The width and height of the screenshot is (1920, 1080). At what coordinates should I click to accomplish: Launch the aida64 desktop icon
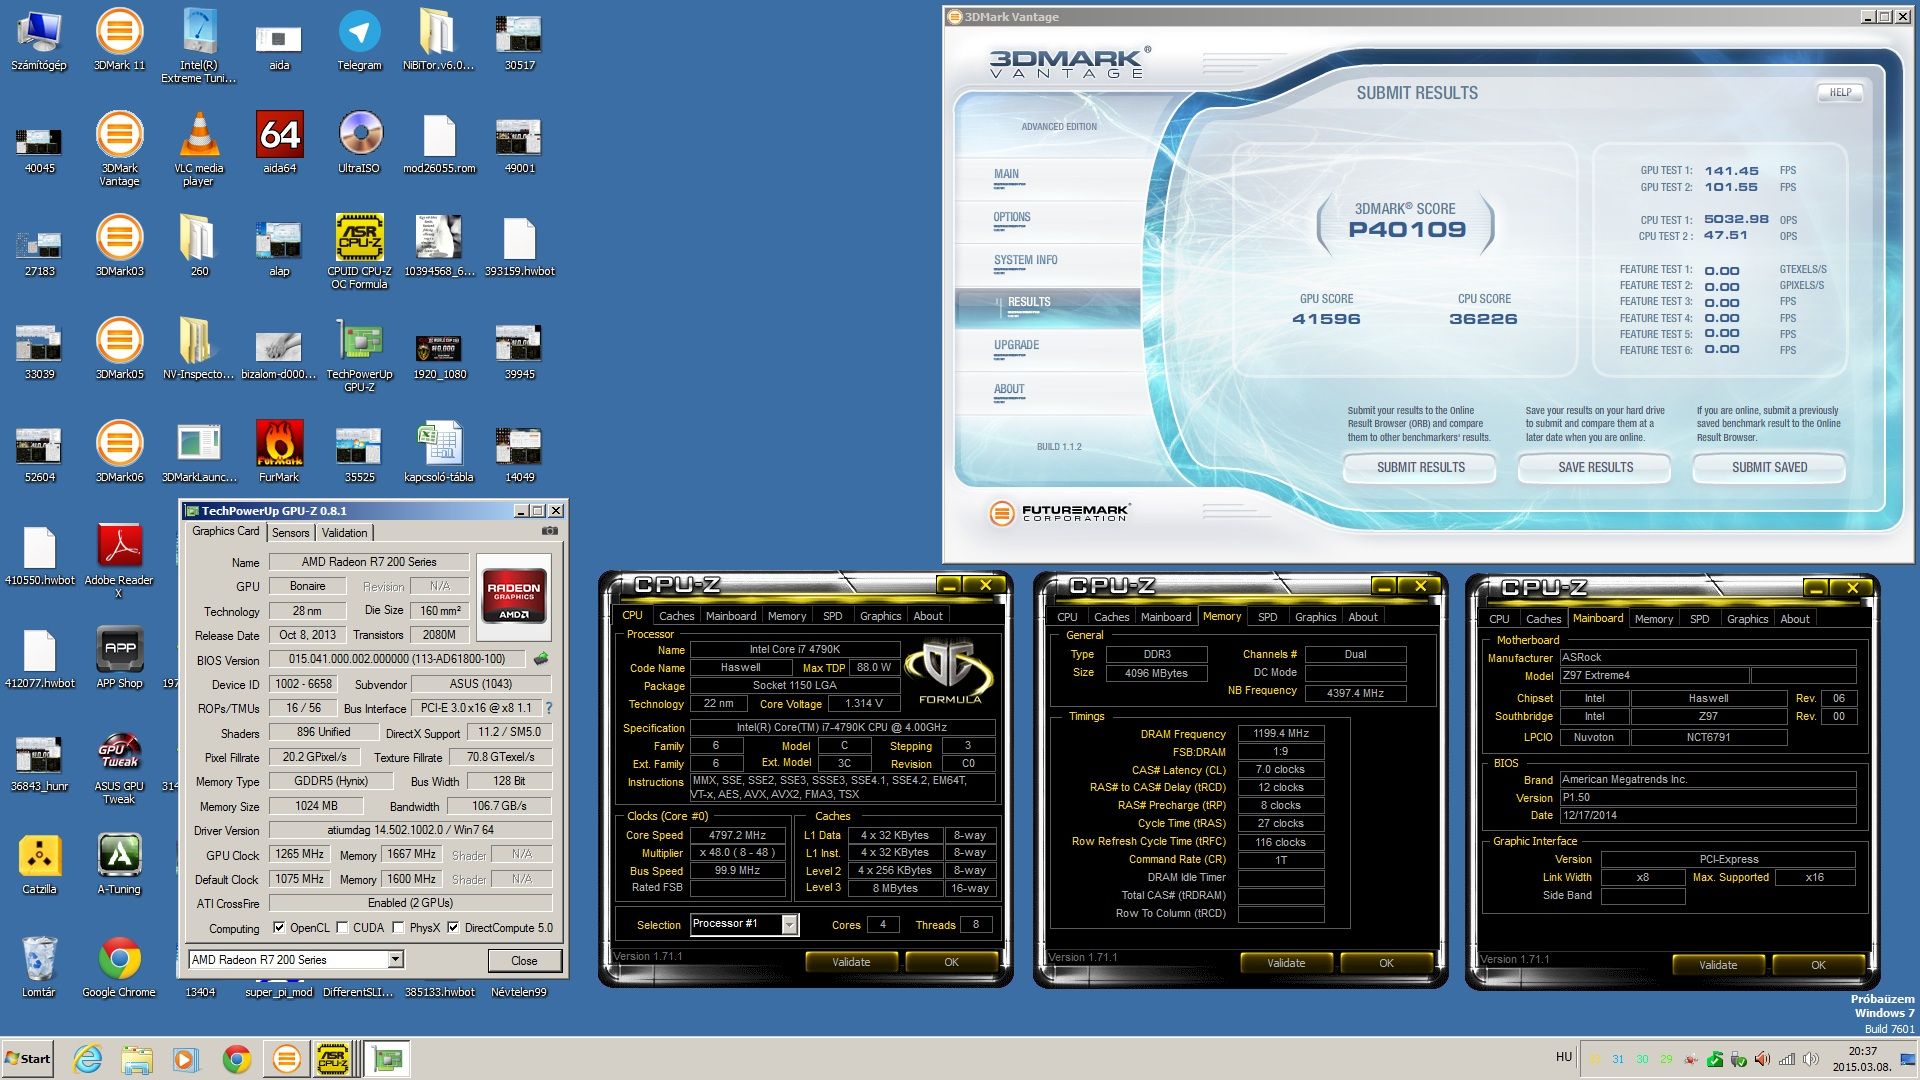coord(279,143)
